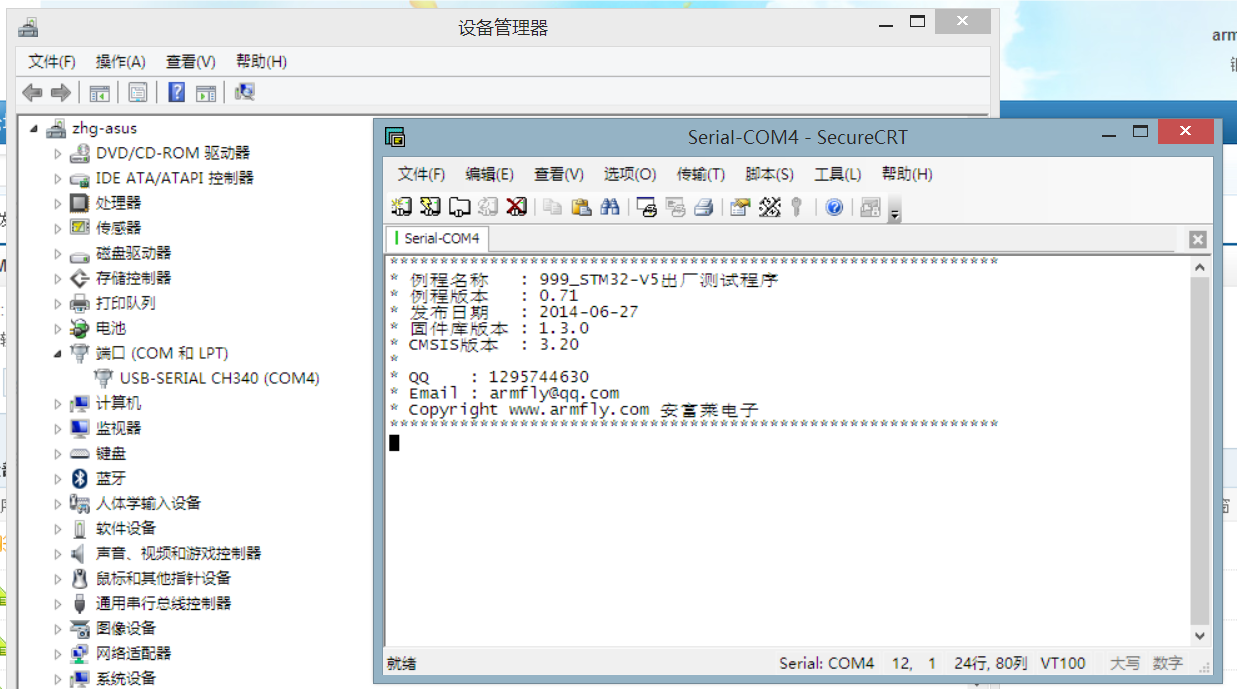This screenshot has width=1237, height=689.
Task: Click the Quick Connect lightning icon
Action: pos(430,207)
